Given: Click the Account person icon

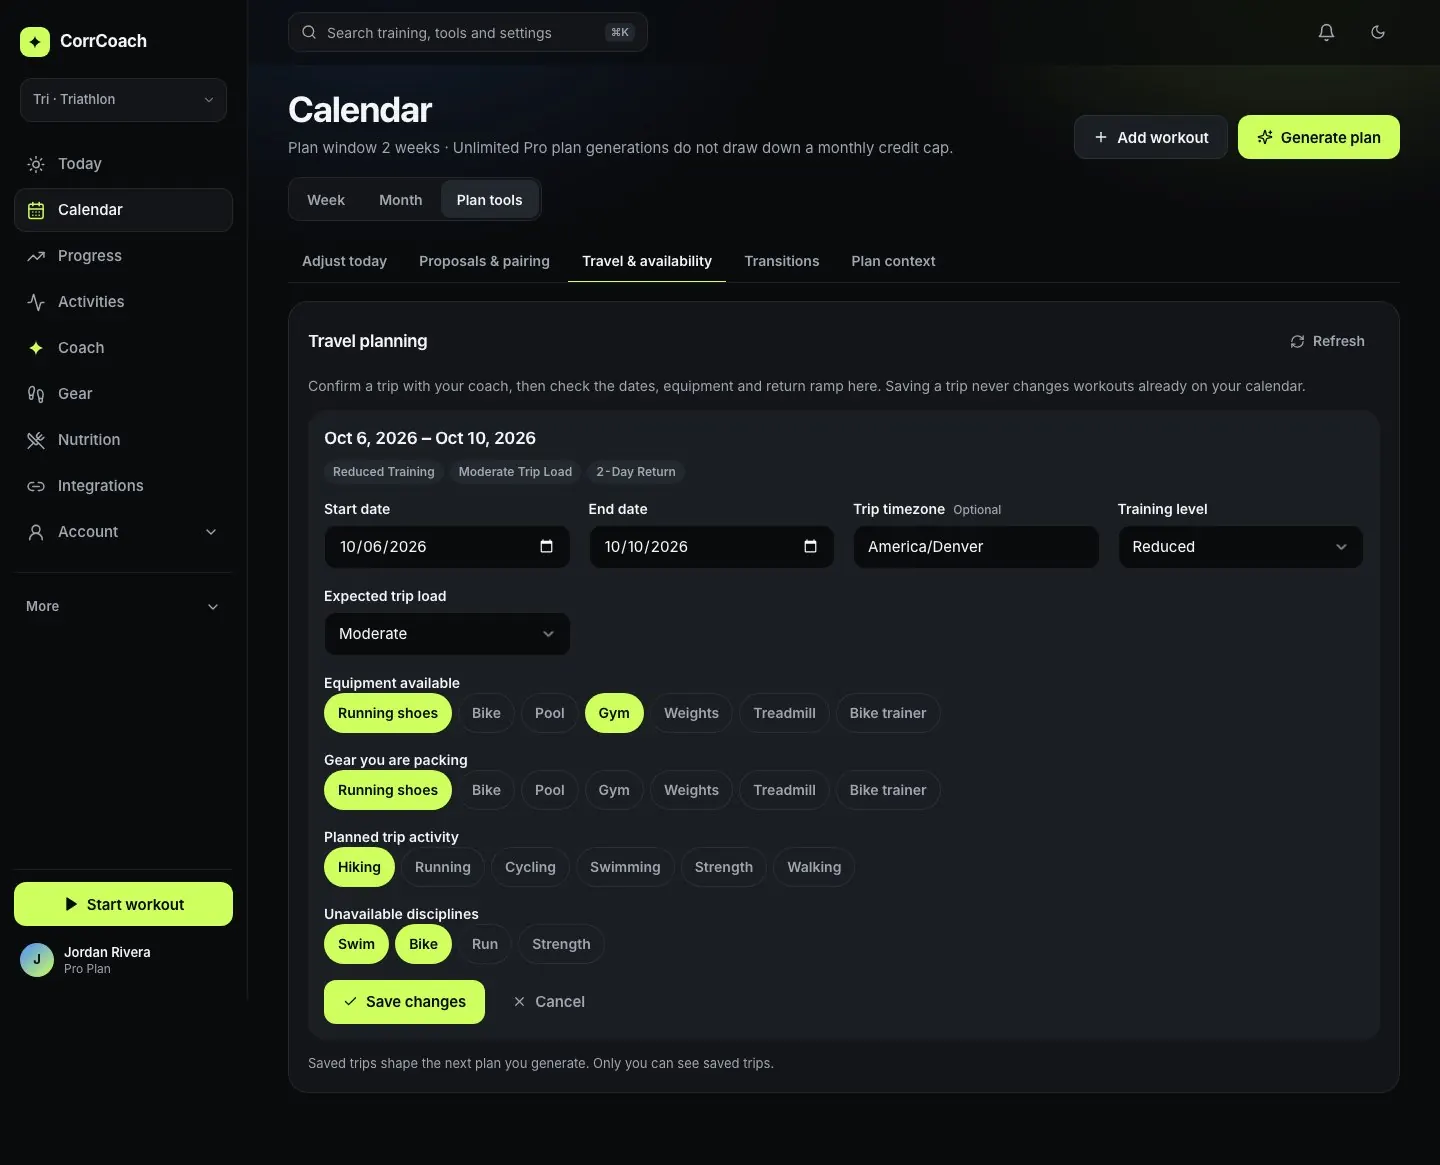Looking at the screenshot, I should click(x=36, y=532).
